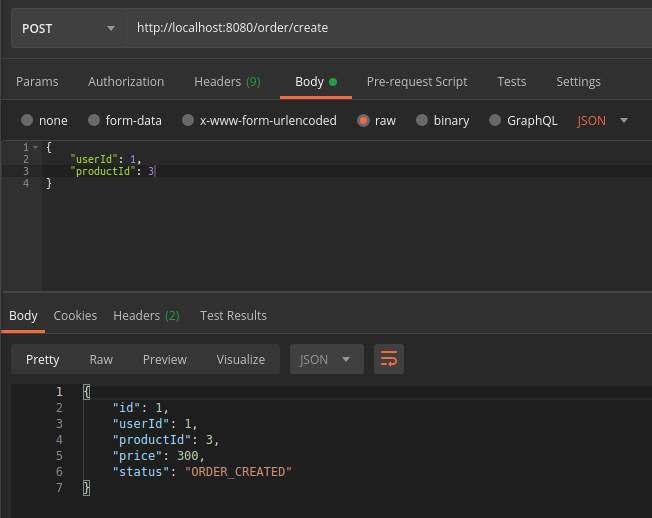Screen dimensions: 652x518
Task: Select the form-data radio option
Action: click(93, 120)
